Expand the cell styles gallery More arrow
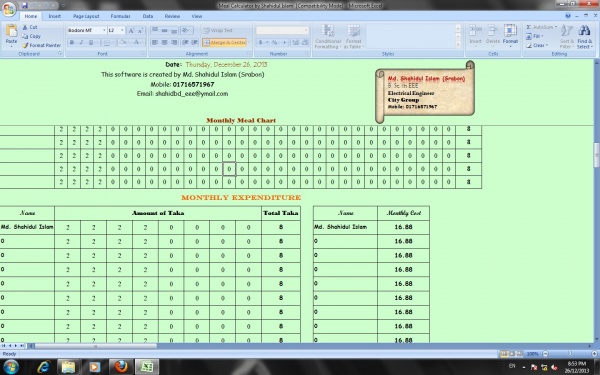The width and height of the screenshot is (600, 375). pyautogui.click(x=458, y=44)
